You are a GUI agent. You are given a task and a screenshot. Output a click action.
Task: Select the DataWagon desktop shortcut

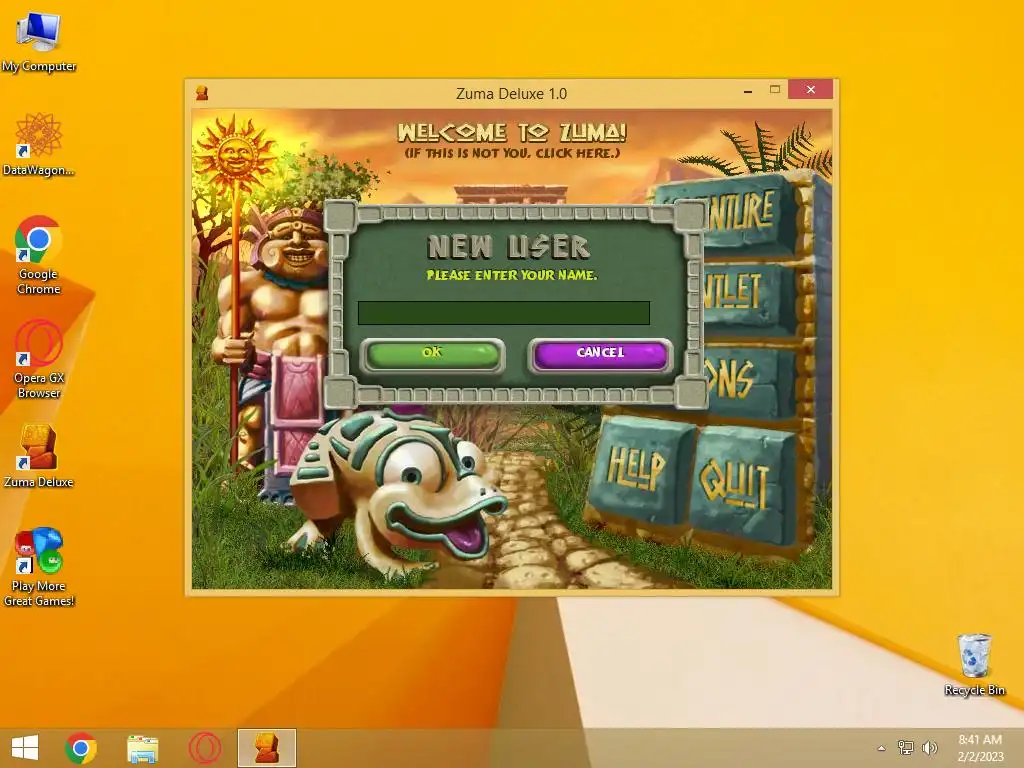[x=39, y=144]
